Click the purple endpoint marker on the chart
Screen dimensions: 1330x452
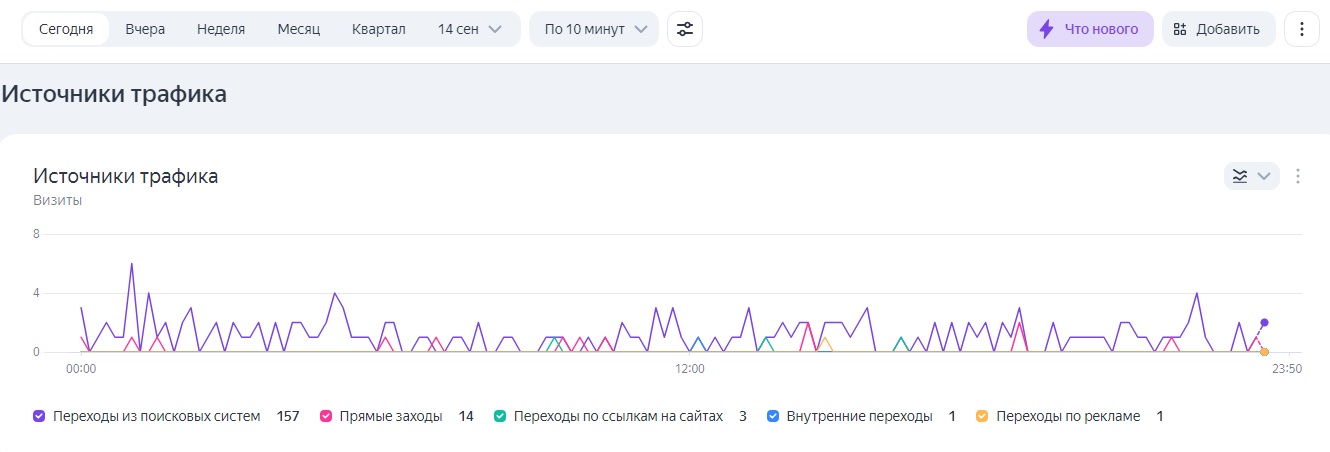[x=1264, y=322]
